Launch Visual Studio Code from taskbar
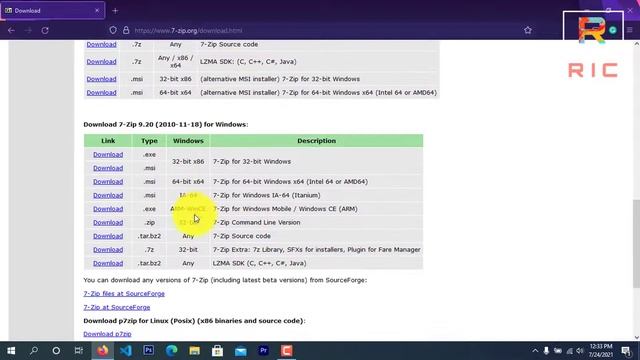The width and height of the screenshot is (640, 360). point(126,351)
